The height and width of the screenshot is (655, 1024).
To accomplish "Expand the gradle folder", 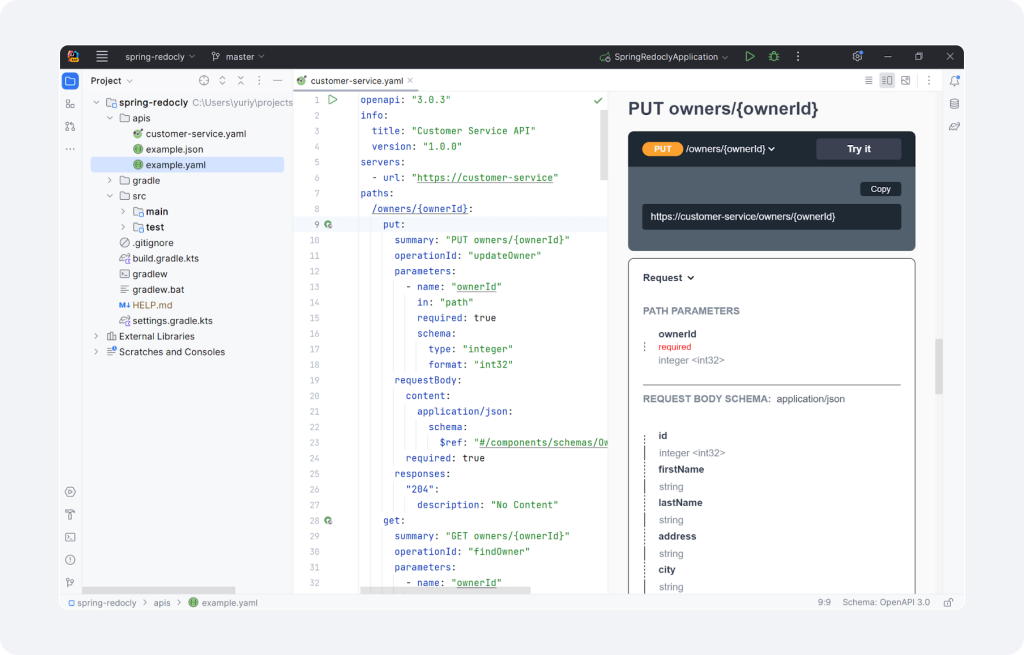I will 110,180.
